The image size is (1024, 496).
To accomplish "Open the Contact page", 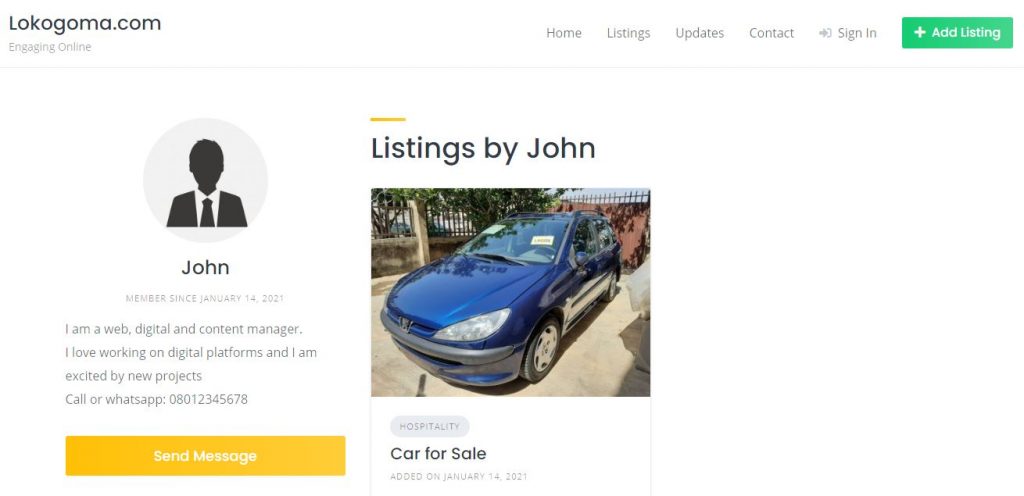I will pos(771,33).
